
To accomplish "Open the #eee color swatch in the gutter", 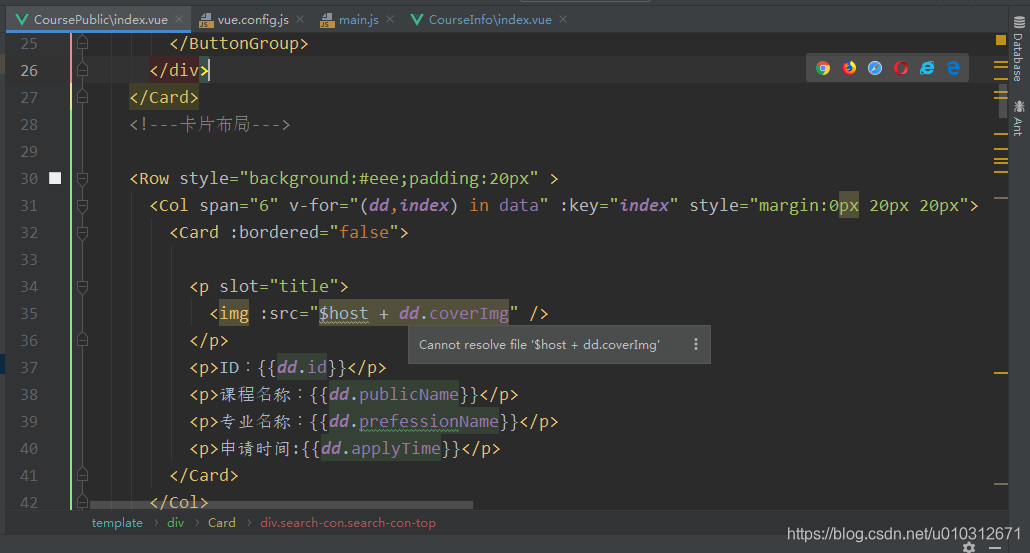I will 55,178.
